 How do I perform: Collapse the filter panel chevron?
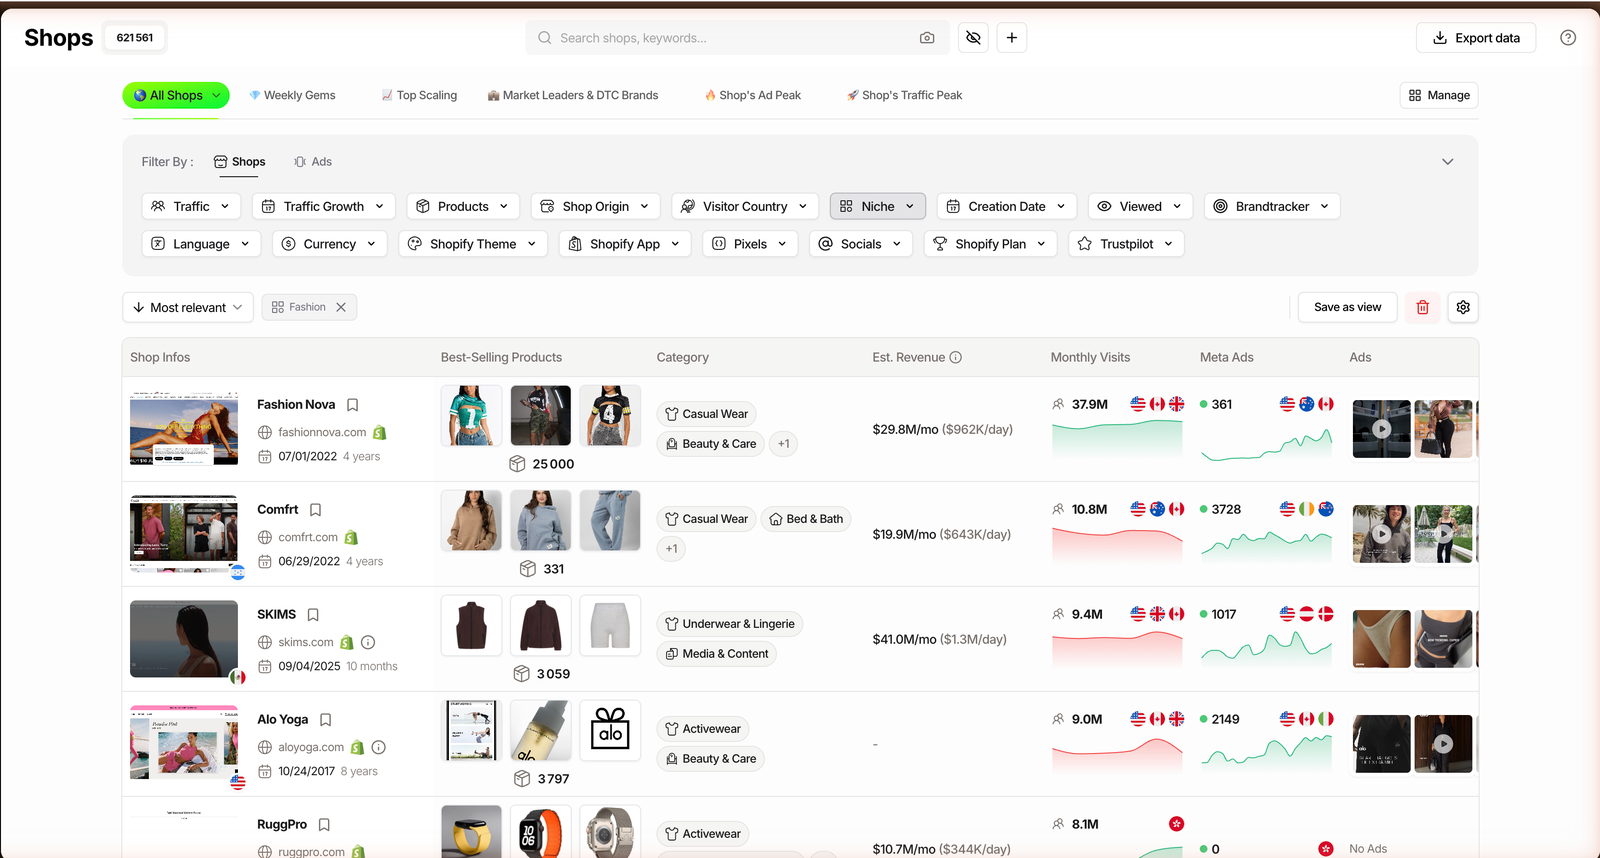(x=1447, y=162)
